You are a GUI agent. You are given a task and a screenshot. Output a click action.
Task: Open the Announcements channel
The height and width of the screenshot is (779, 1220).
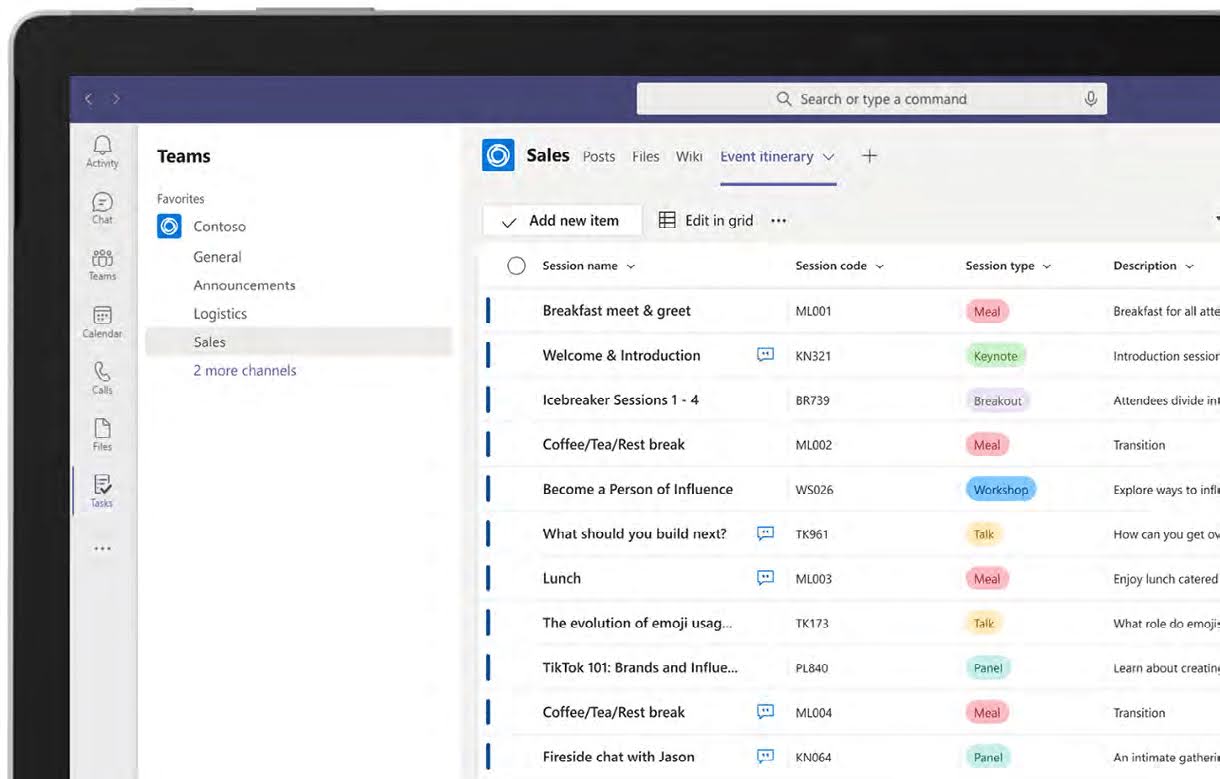click(244, 285)
